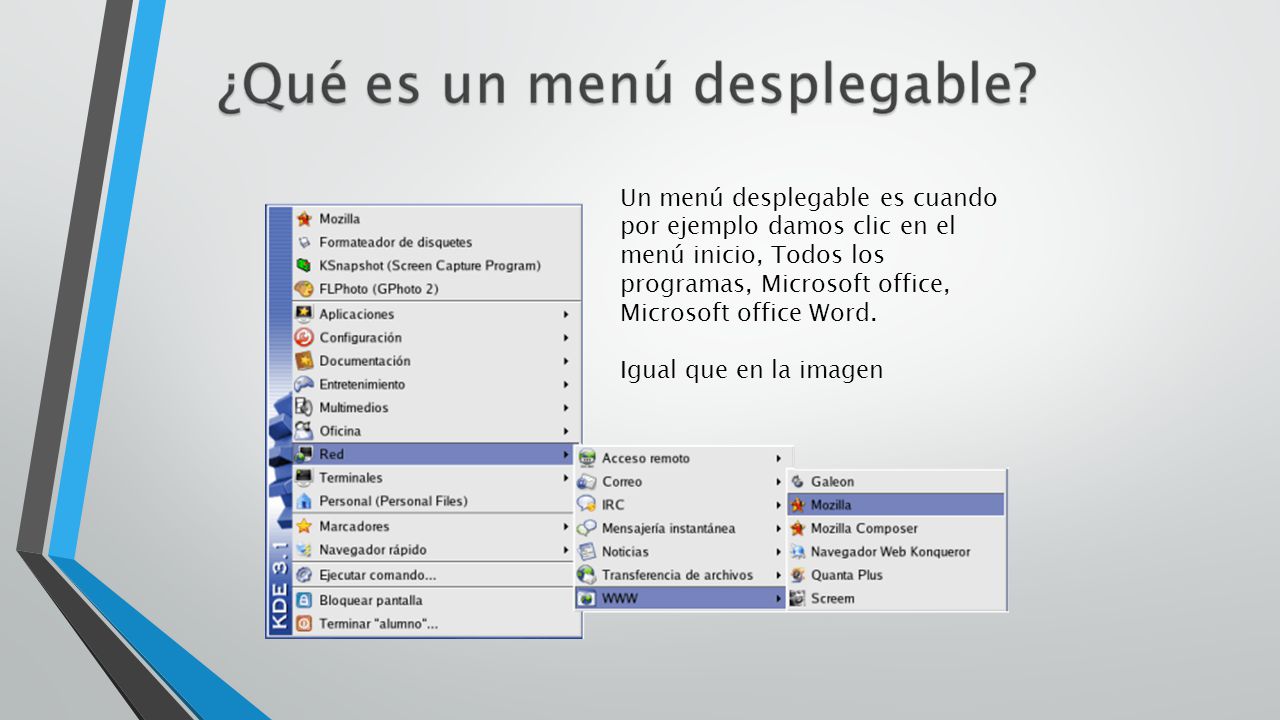The height and width of the screenshot is (720, 1280).
Task: Launch KSnapshot via its green icon
Action: tap(304, 265)
